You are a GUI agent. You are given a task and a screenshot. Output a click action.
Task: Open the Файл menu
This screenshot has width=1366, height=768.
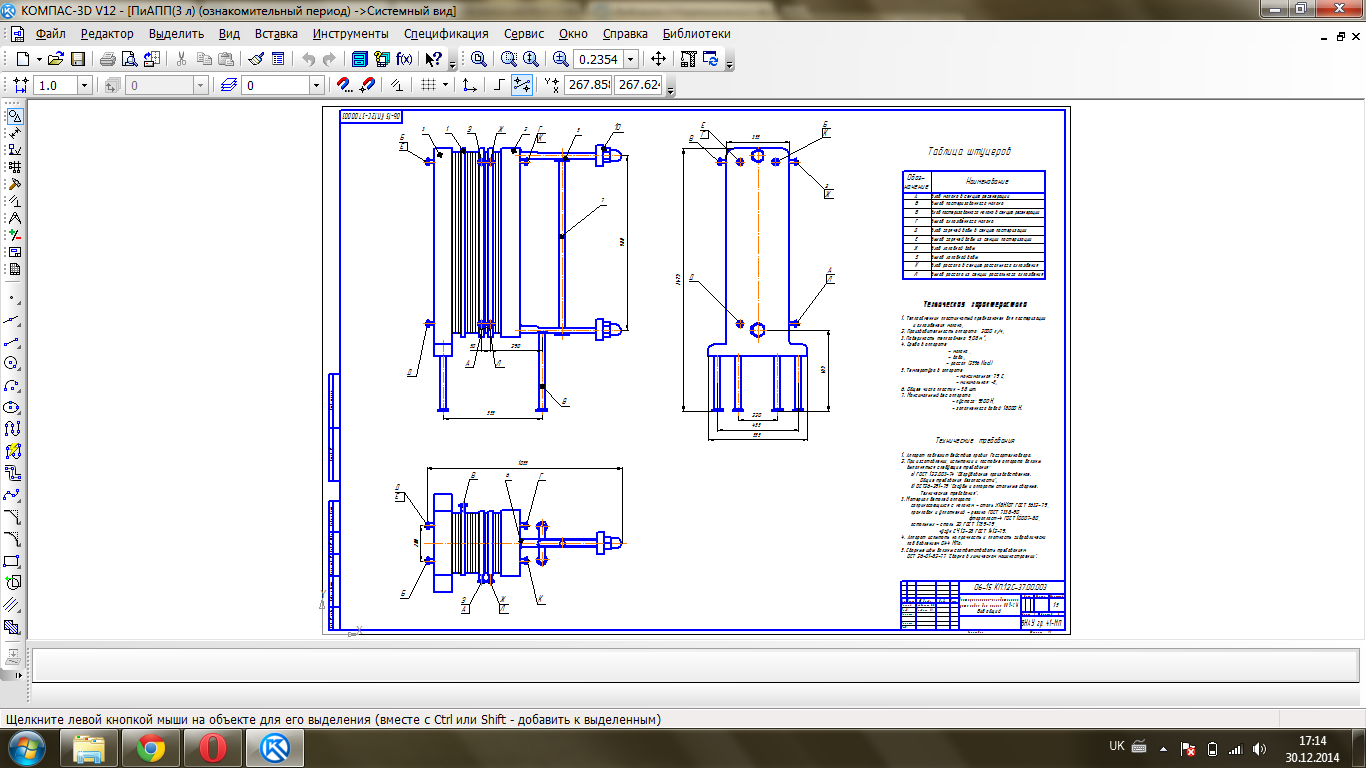(50, 33)
